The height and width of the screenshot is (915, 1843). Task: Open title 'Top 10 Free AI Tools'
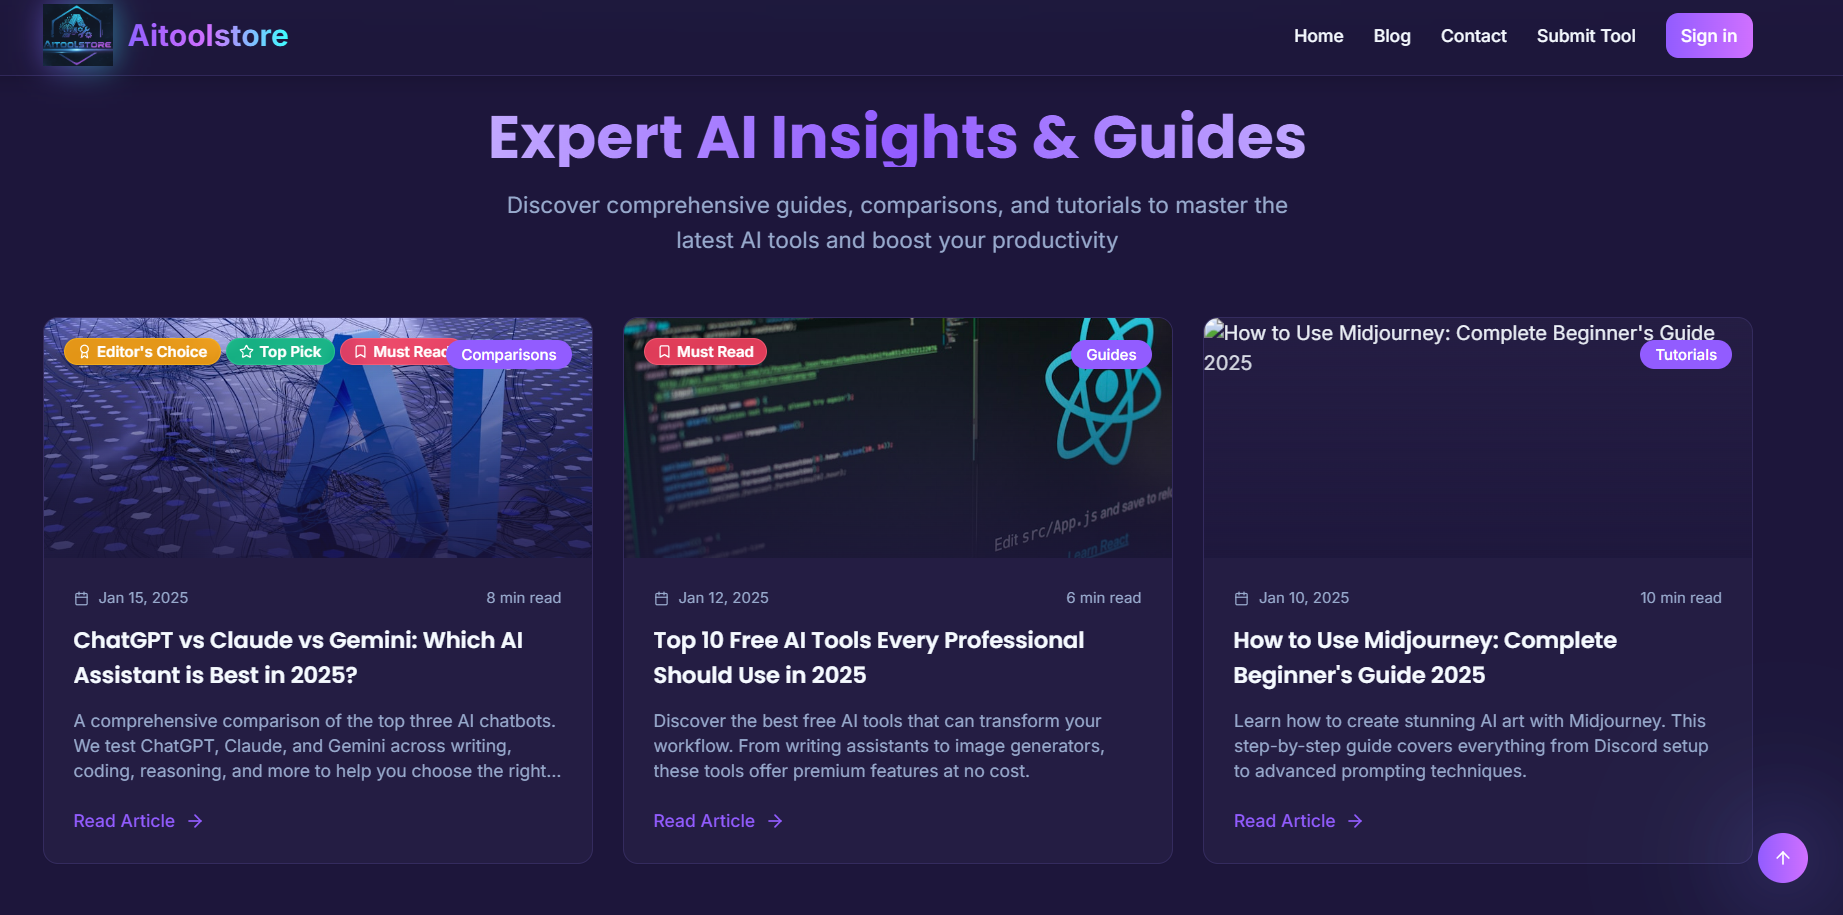pyautogui.click(x=868, y=657)
